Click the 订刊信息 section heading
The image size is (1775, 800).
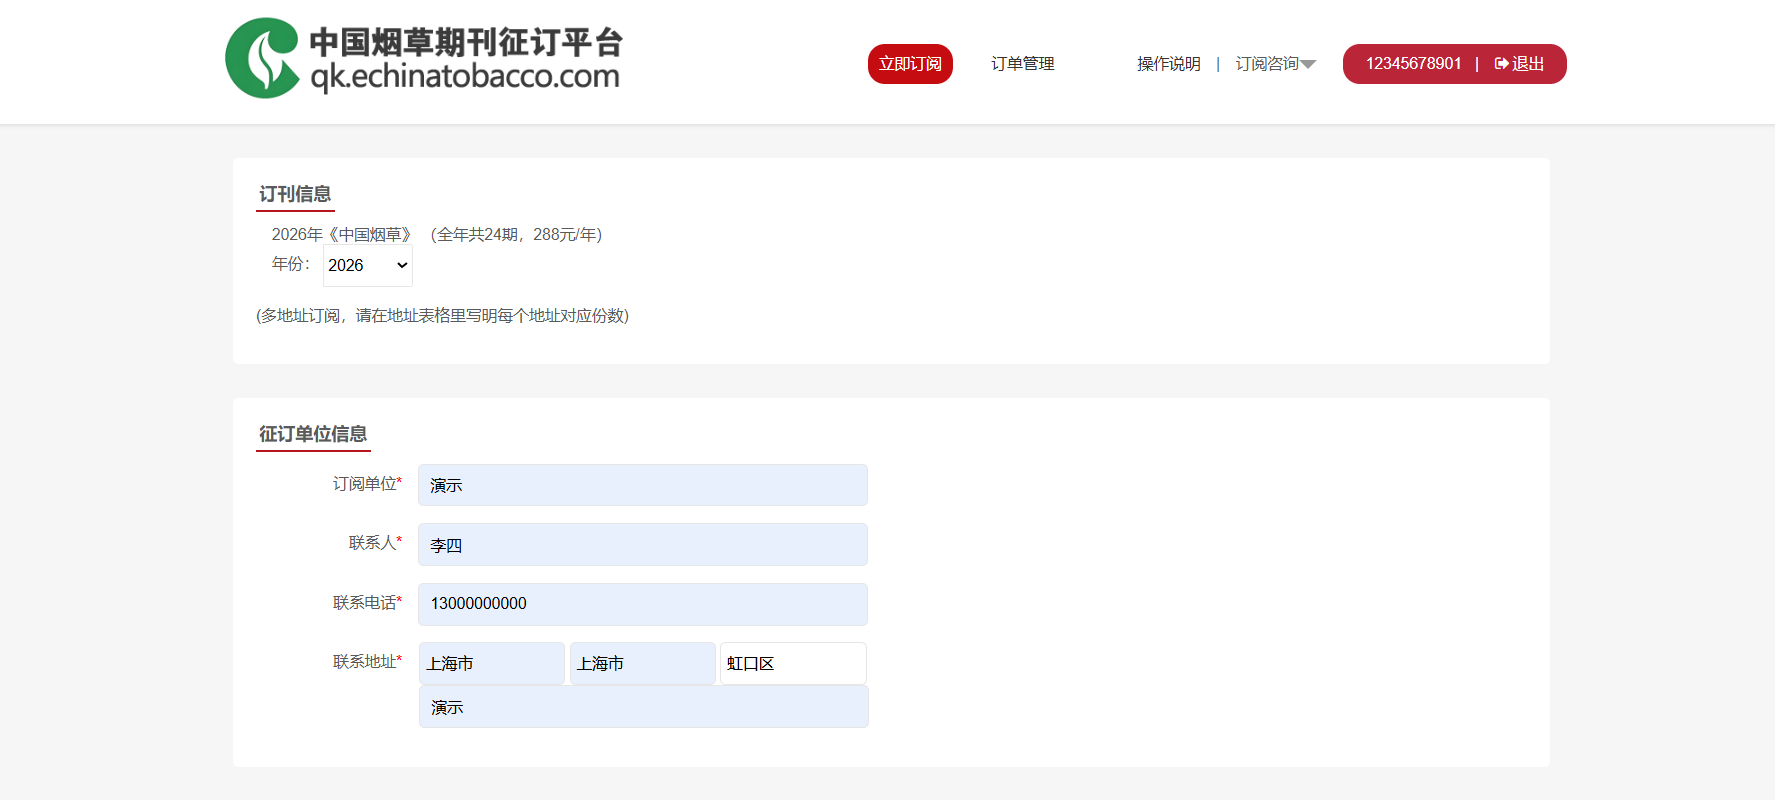point(295,194)
